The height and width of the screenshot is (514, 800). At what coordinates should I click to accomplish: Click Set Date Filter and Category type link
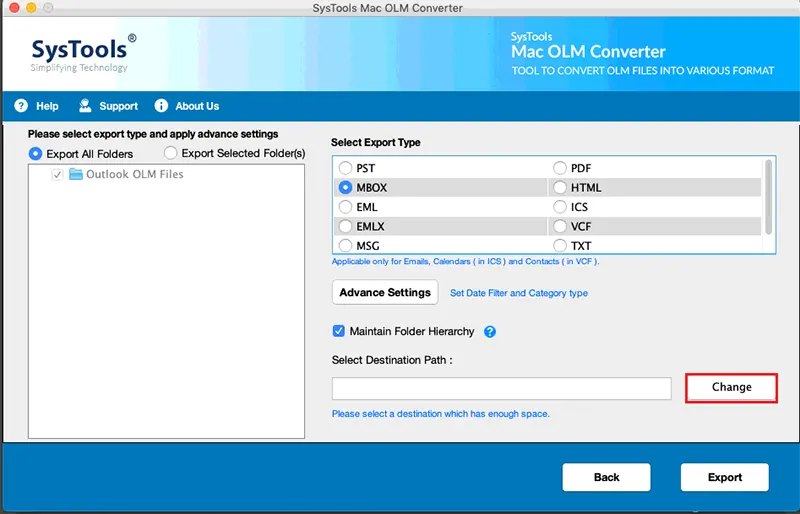pos(519,293)
